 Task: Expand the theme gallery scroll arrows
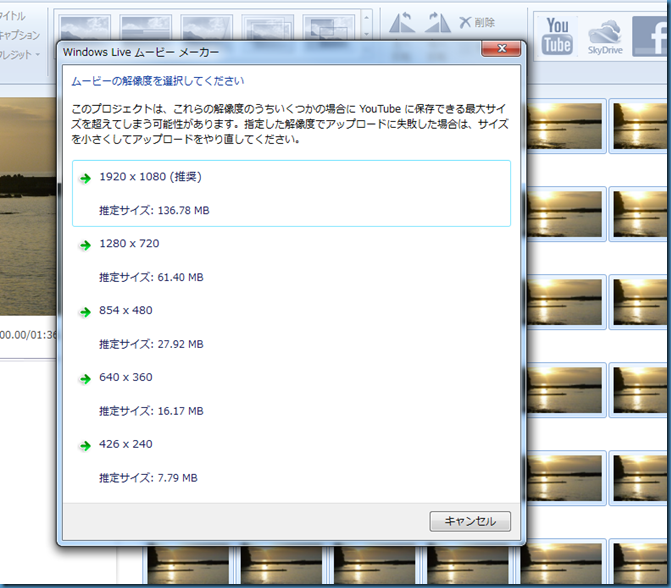point(366,26)
